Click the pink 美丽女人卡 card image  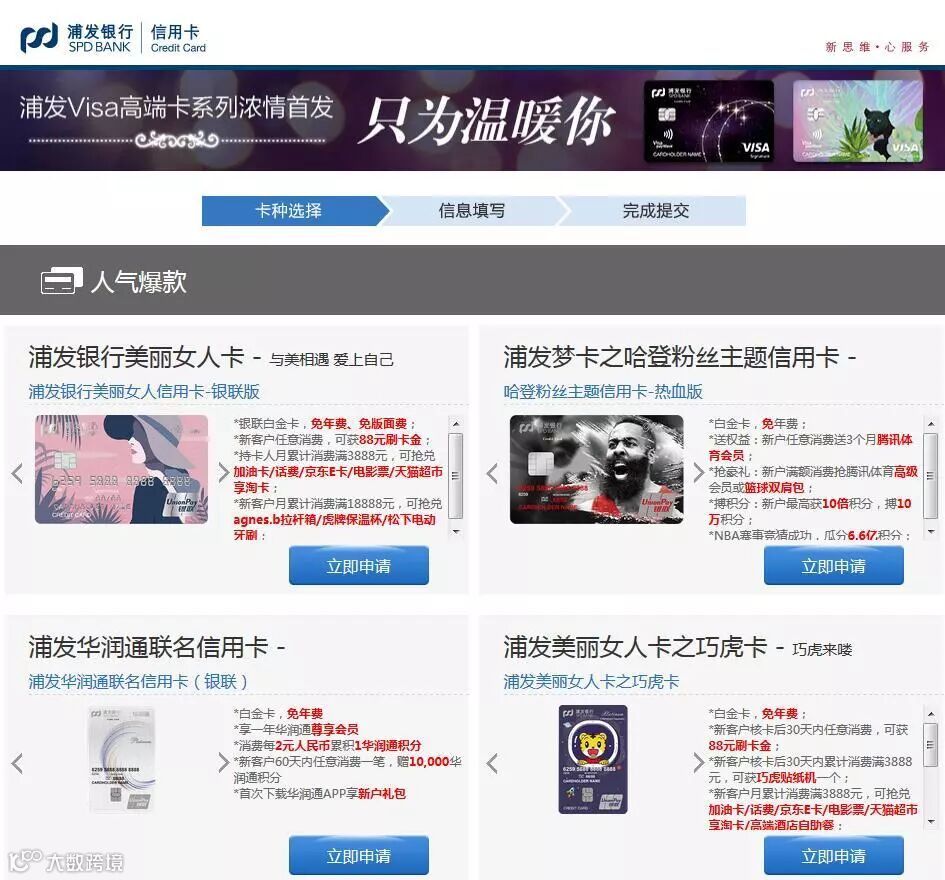coord(121,470)
